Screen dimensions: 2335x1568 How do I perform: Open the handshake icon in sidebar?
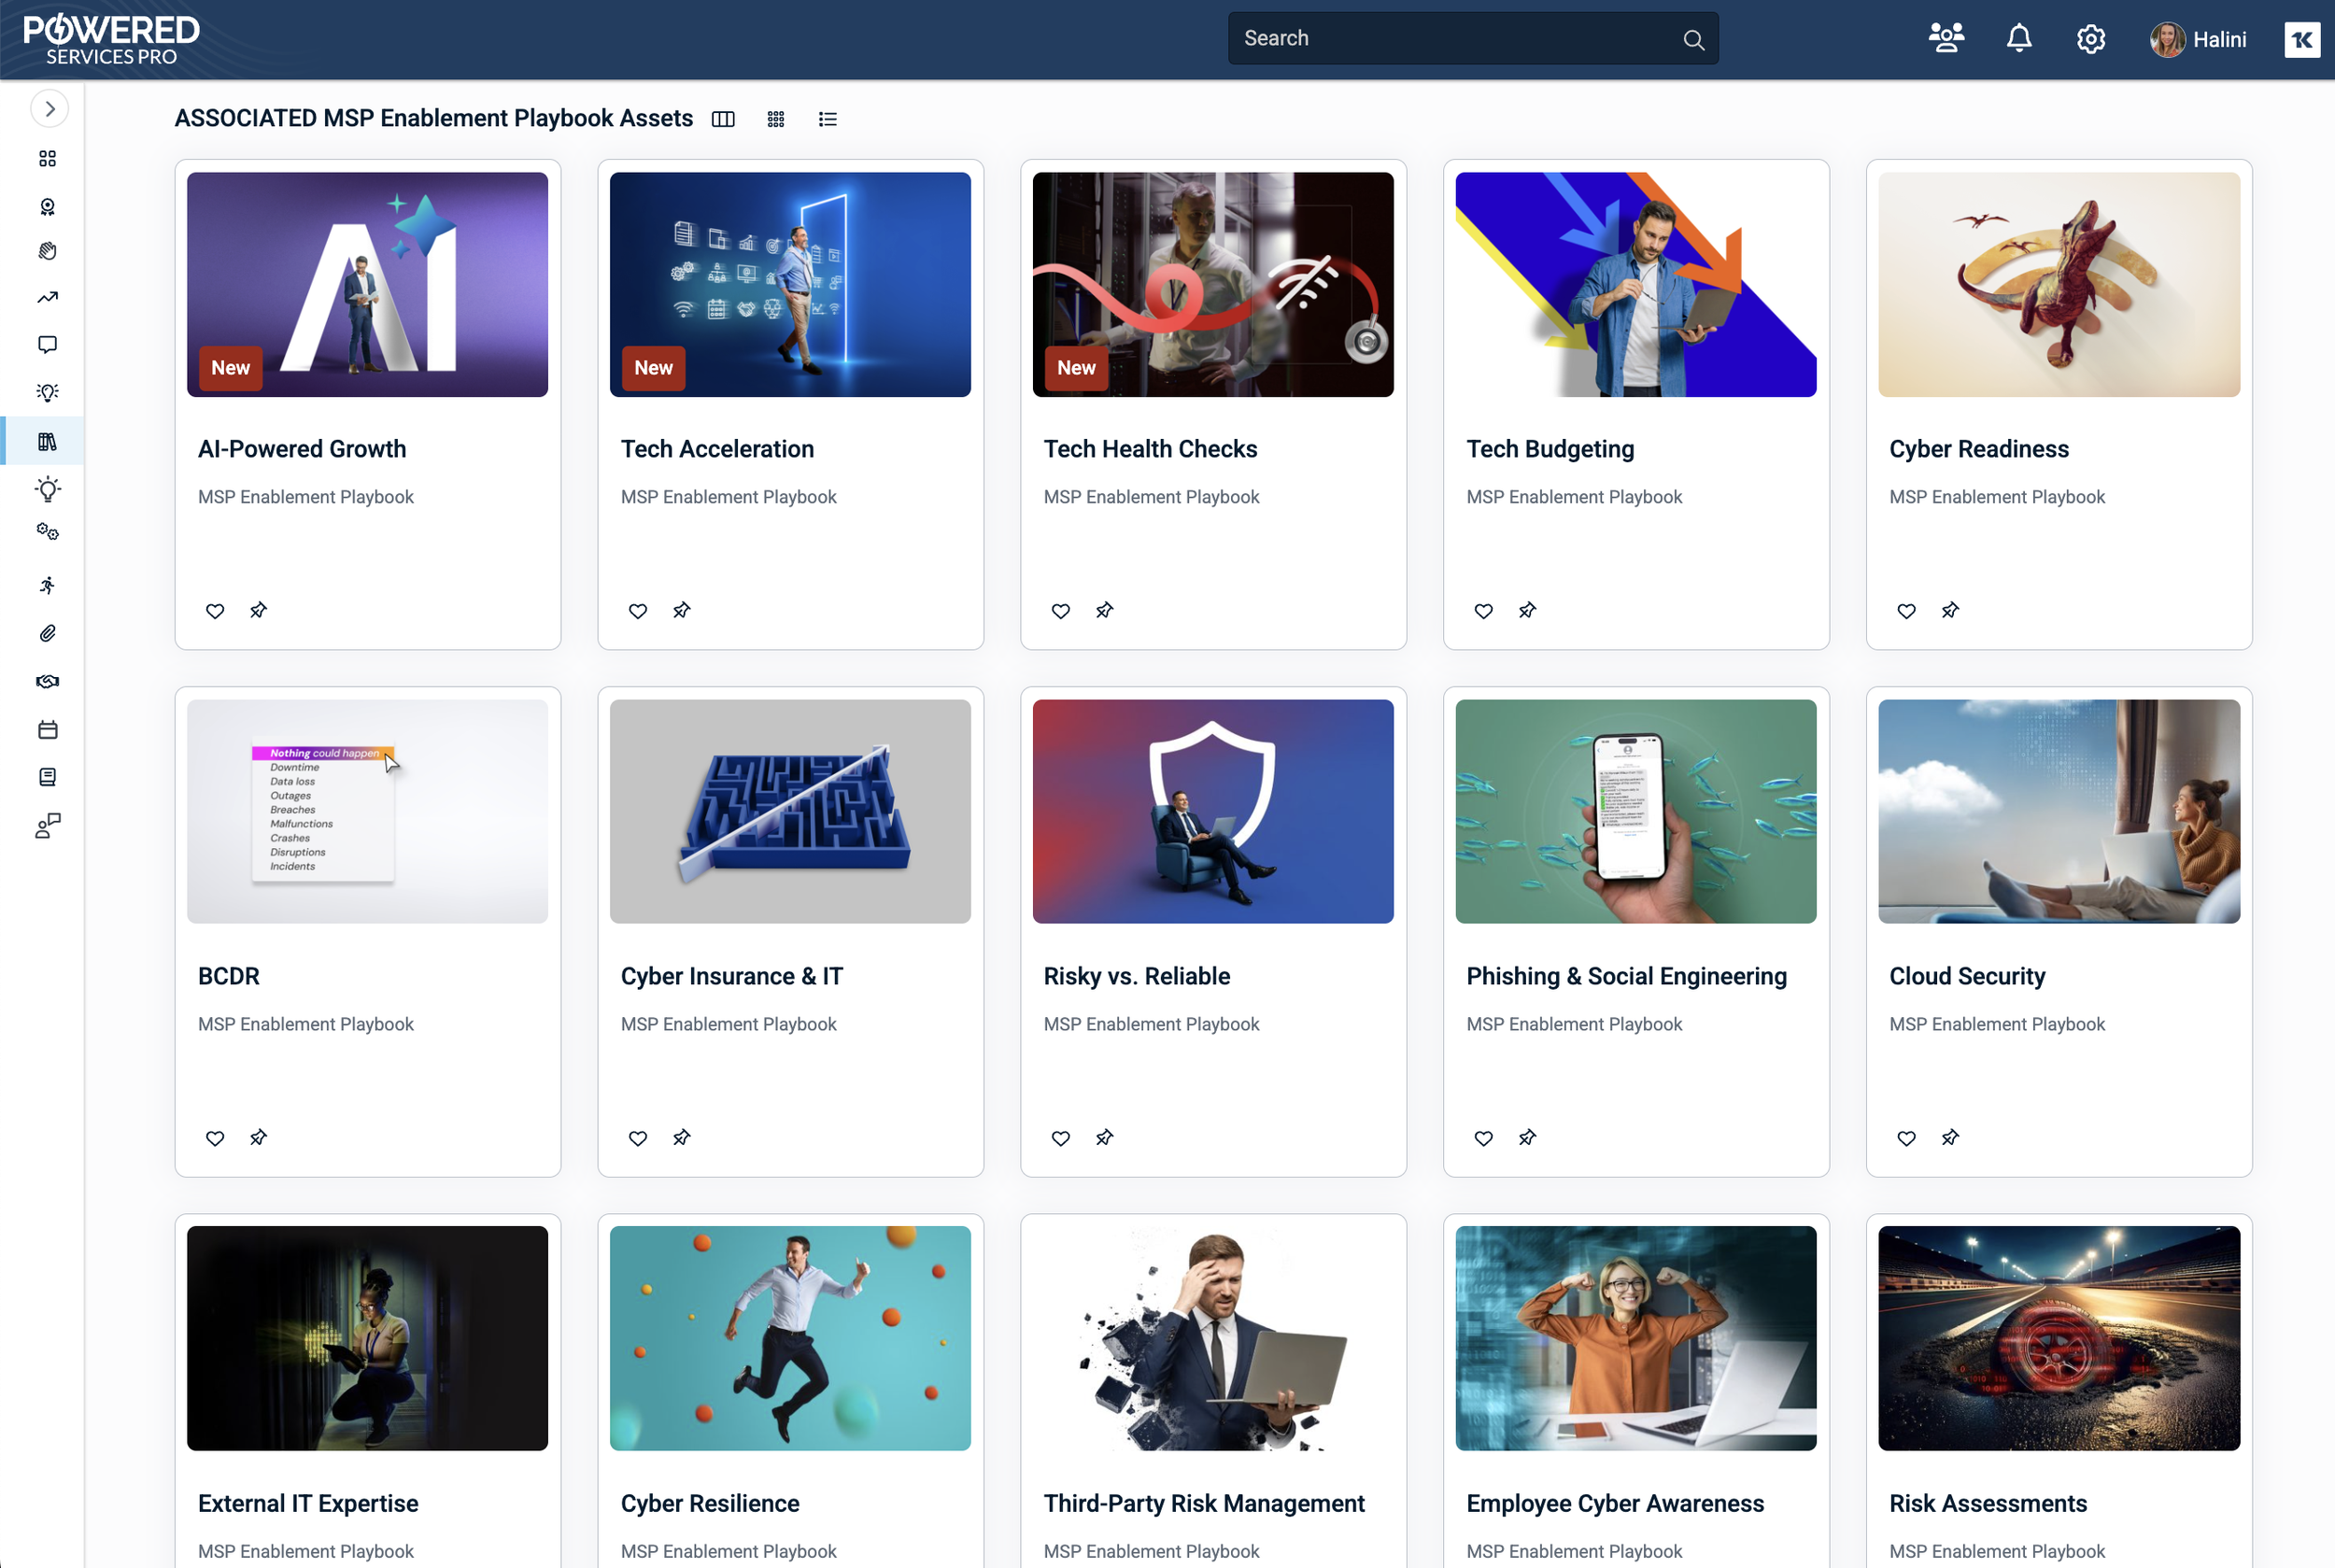tap(47, 682)
